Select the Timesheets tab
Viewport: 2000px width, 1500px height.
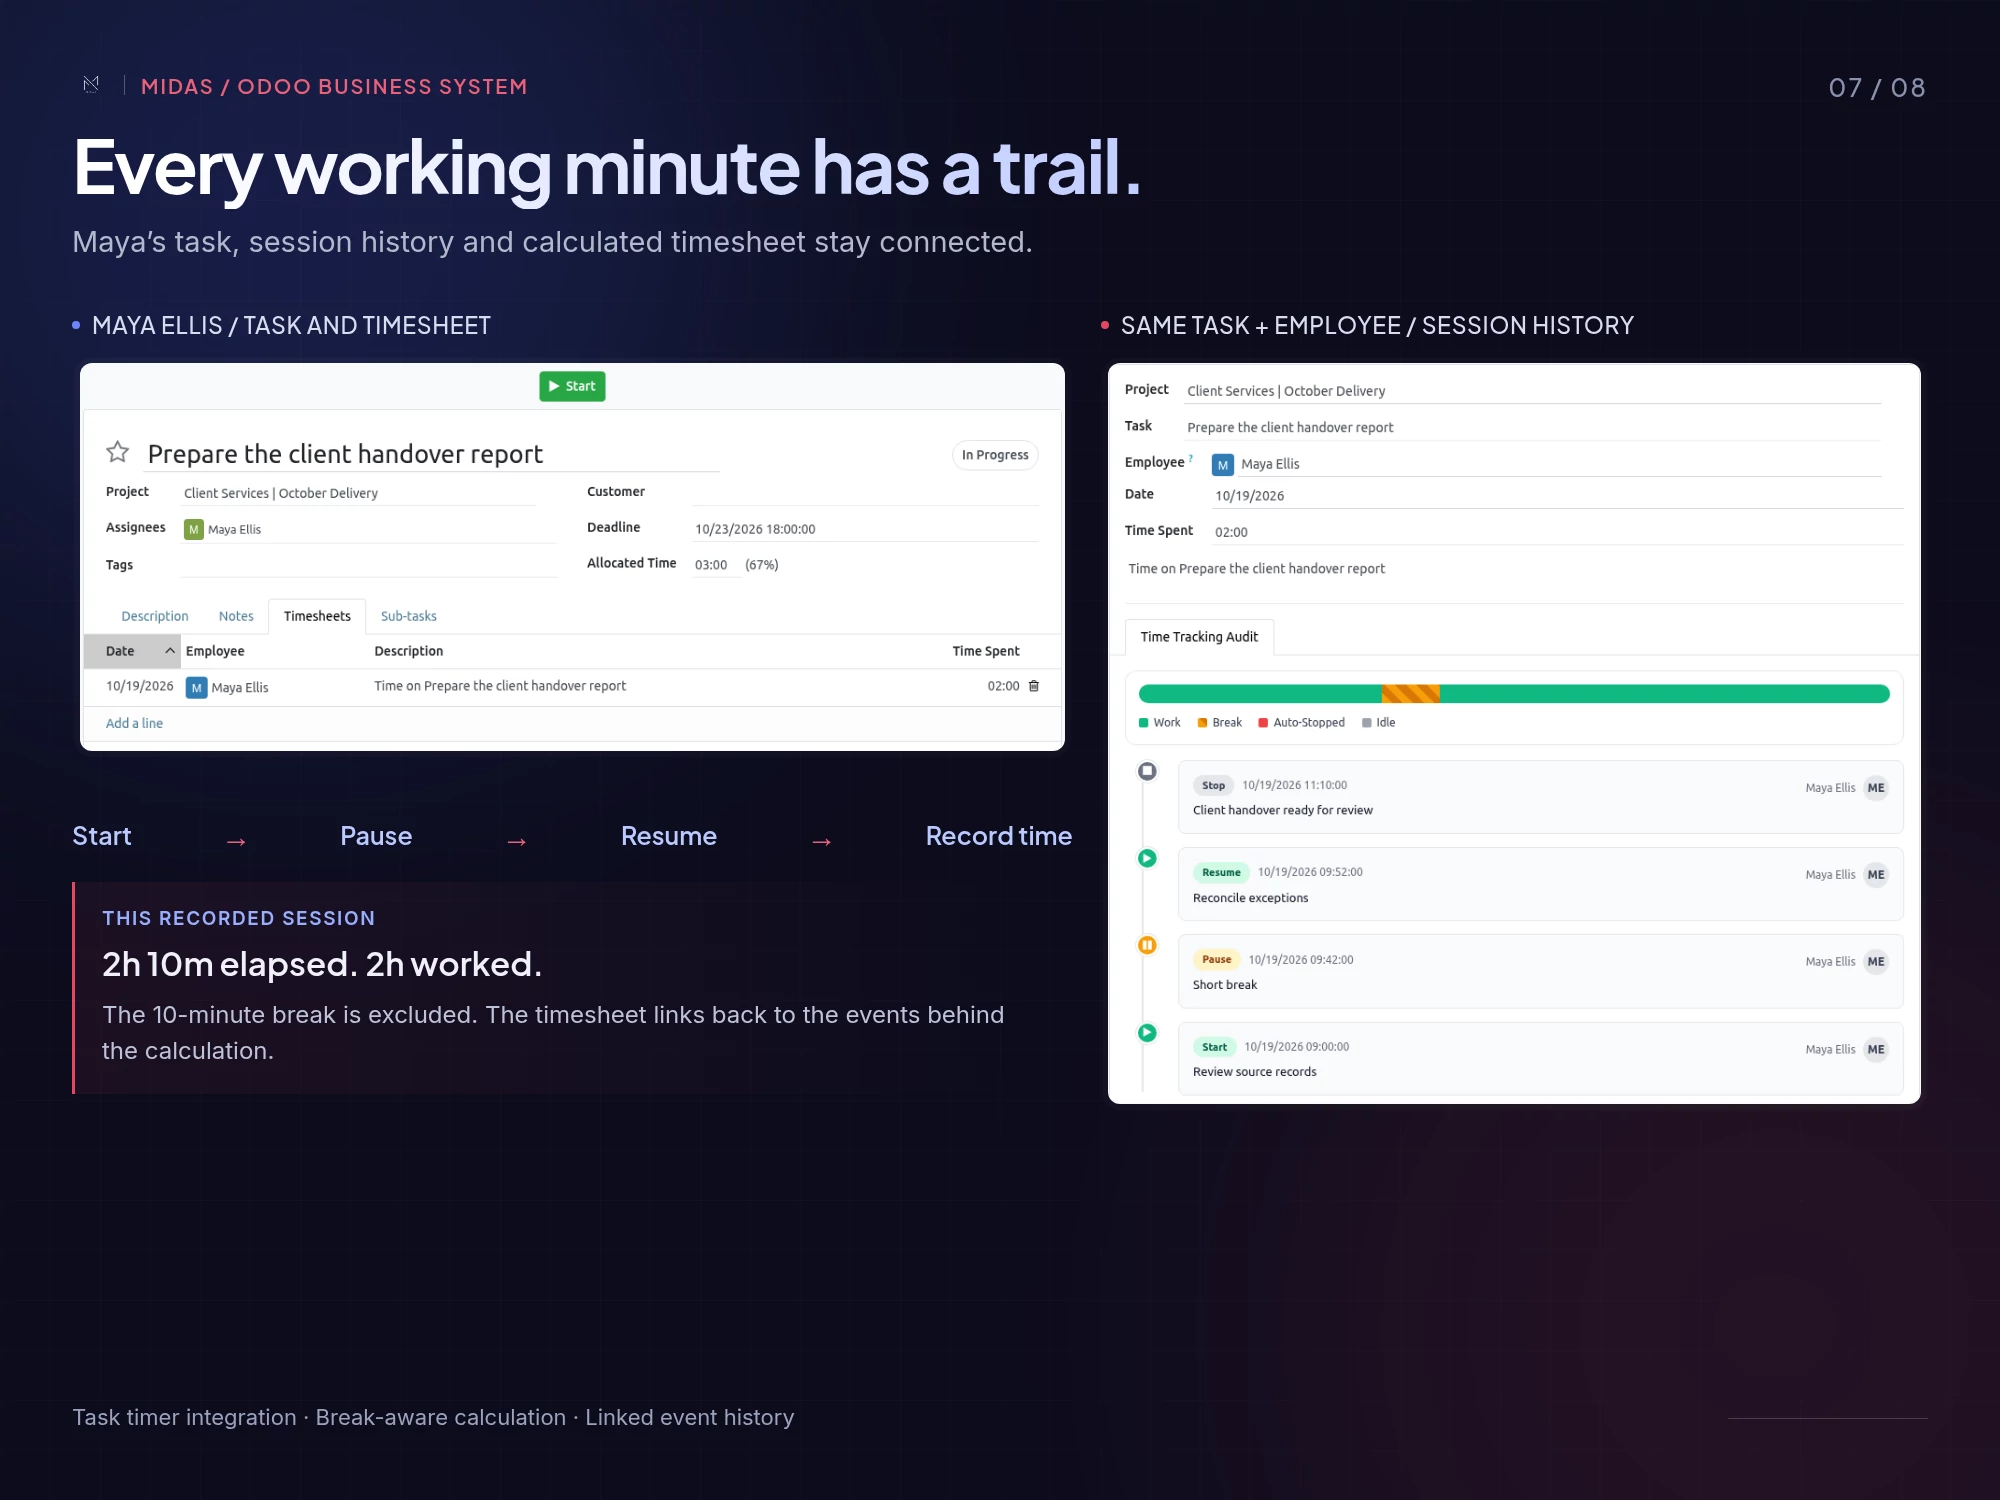[317, 616]
